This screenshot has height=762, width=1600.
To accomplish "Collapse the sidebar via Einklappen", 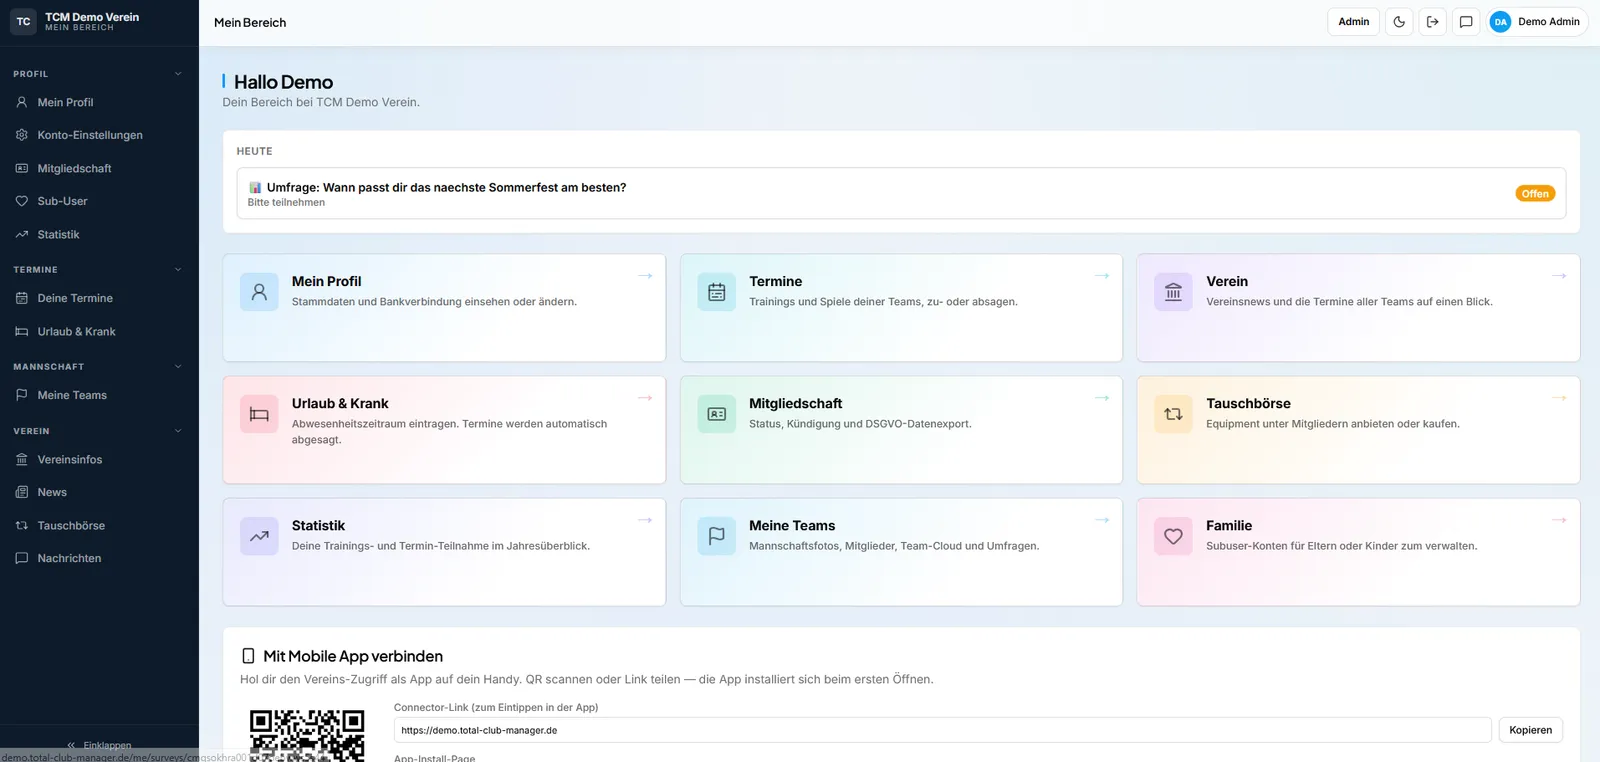I will point(99,745).
